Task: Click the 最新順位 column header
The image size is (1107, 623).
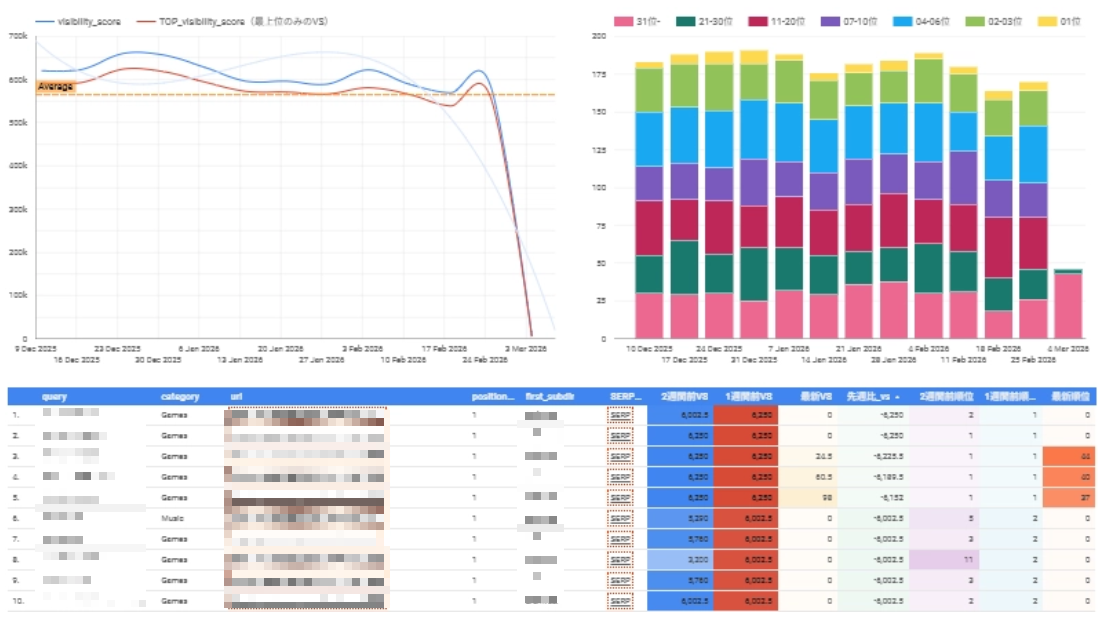Action: 1068,397
